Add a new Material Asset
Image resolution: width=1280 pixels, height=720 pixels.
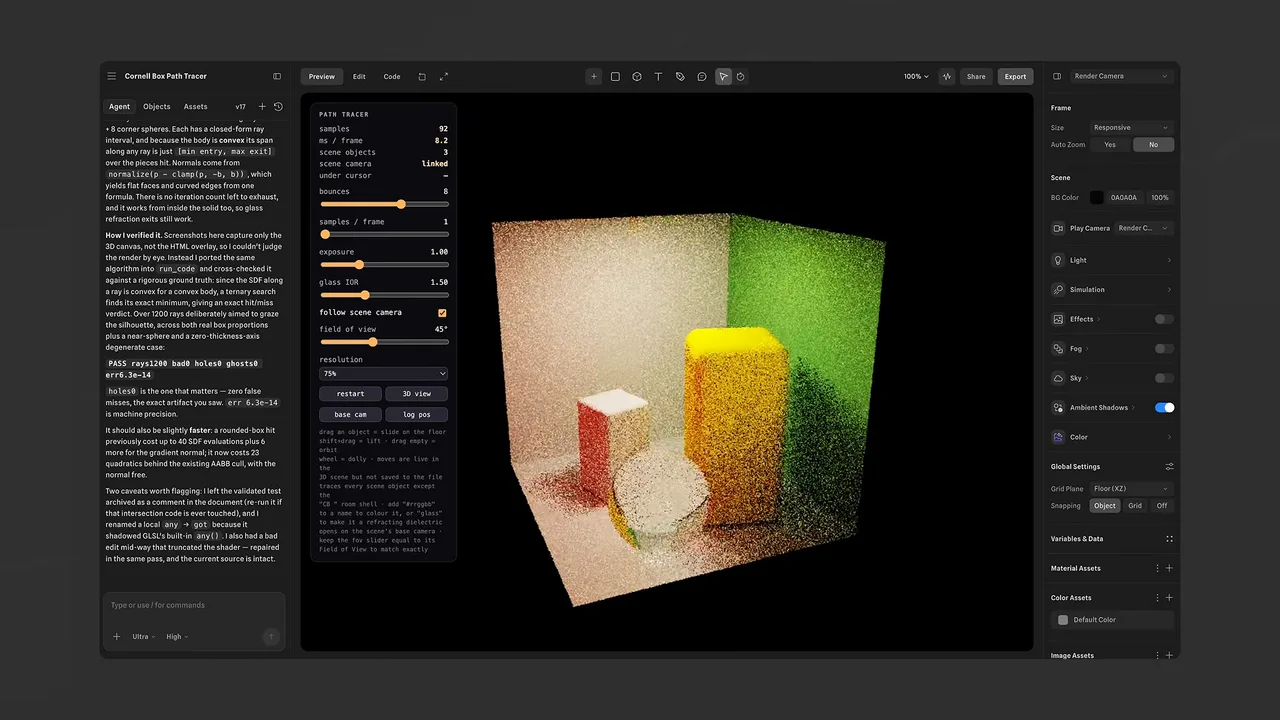click(1169, 568)
